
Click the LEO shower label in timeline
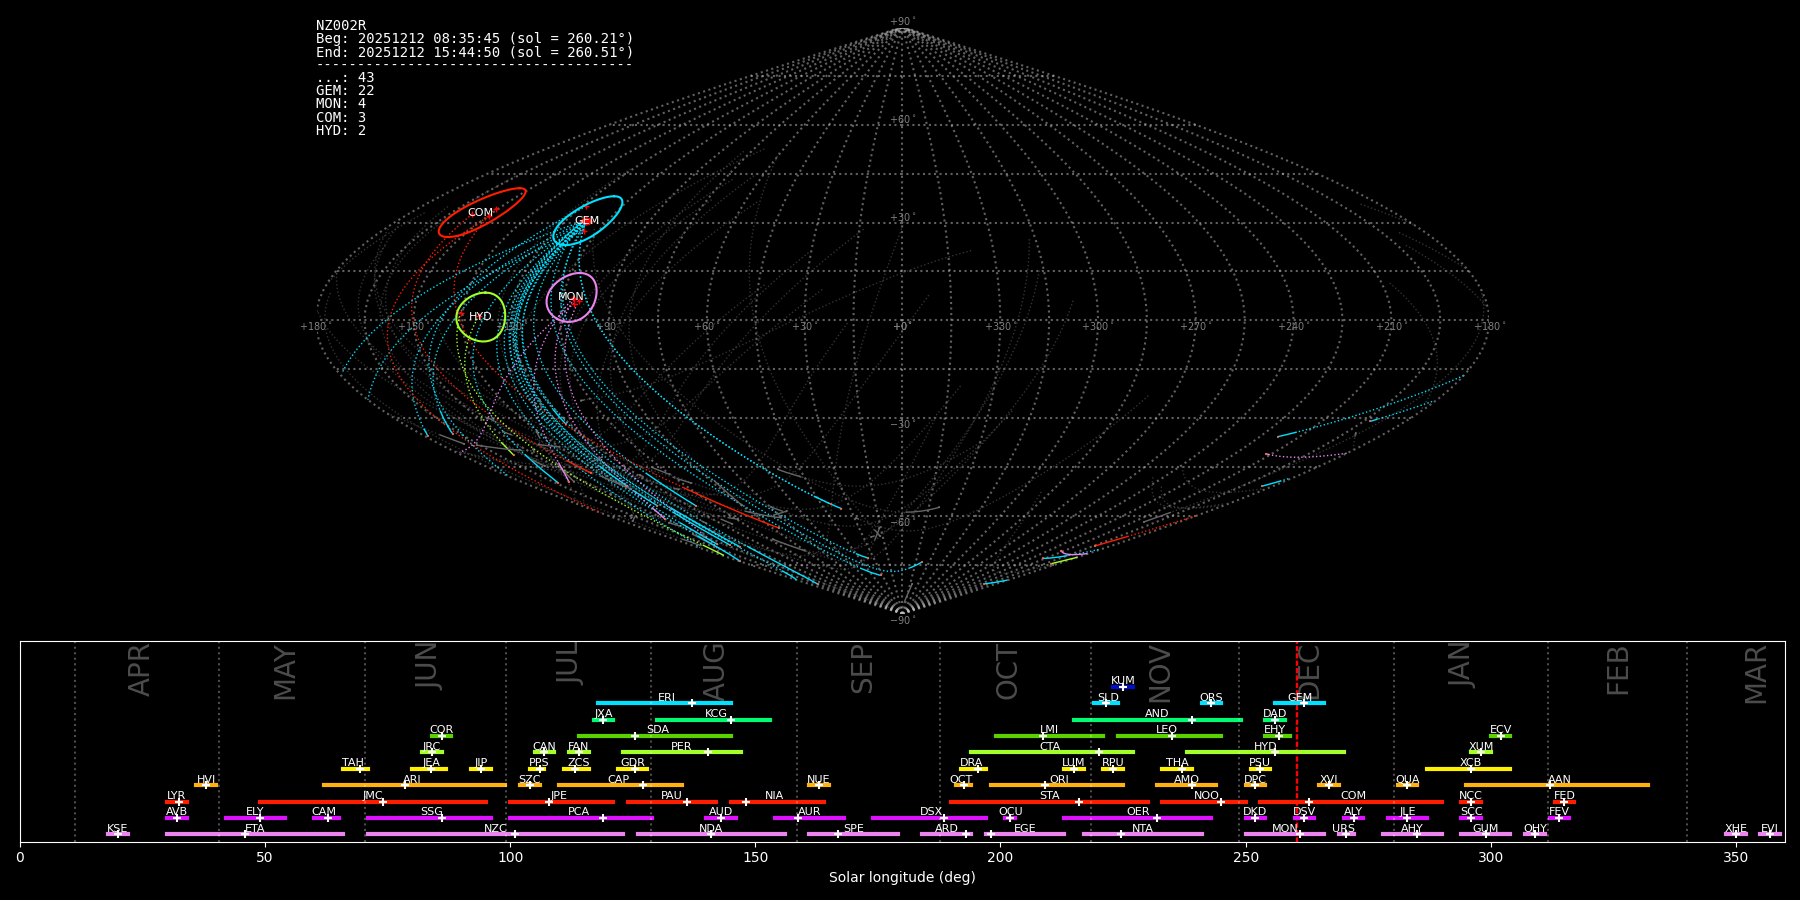coord(1166,730)
